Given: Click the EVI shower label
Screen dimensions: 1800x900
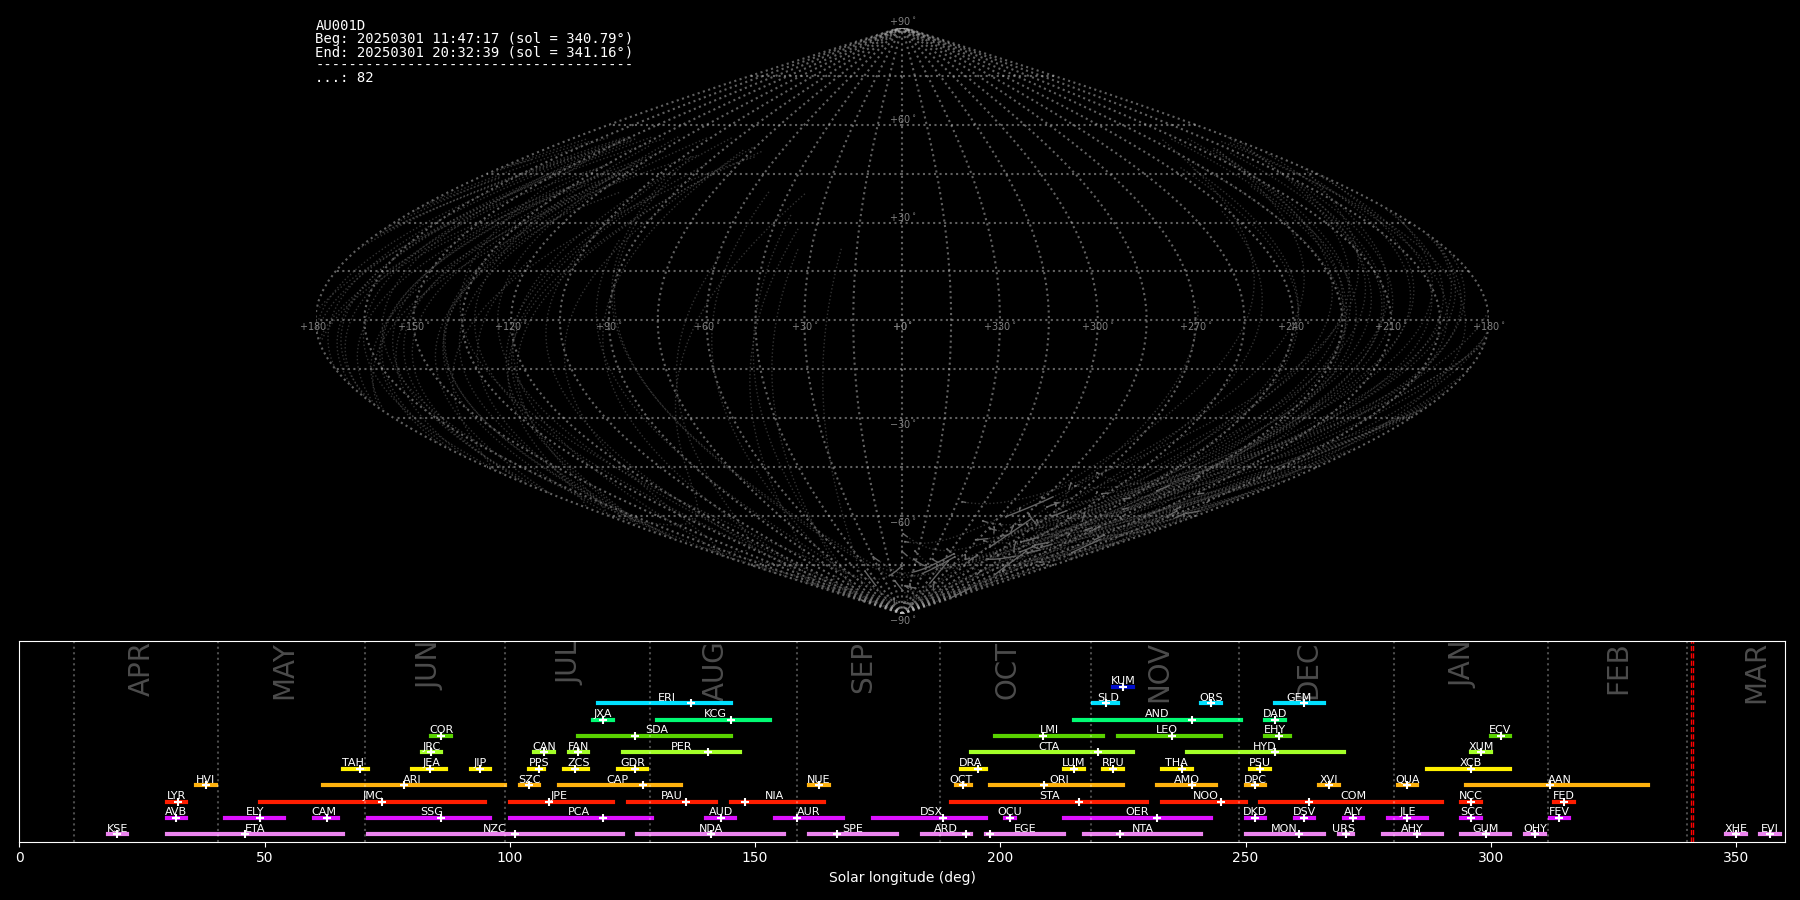Looking at the screenshot, I should click(1769, 829).
